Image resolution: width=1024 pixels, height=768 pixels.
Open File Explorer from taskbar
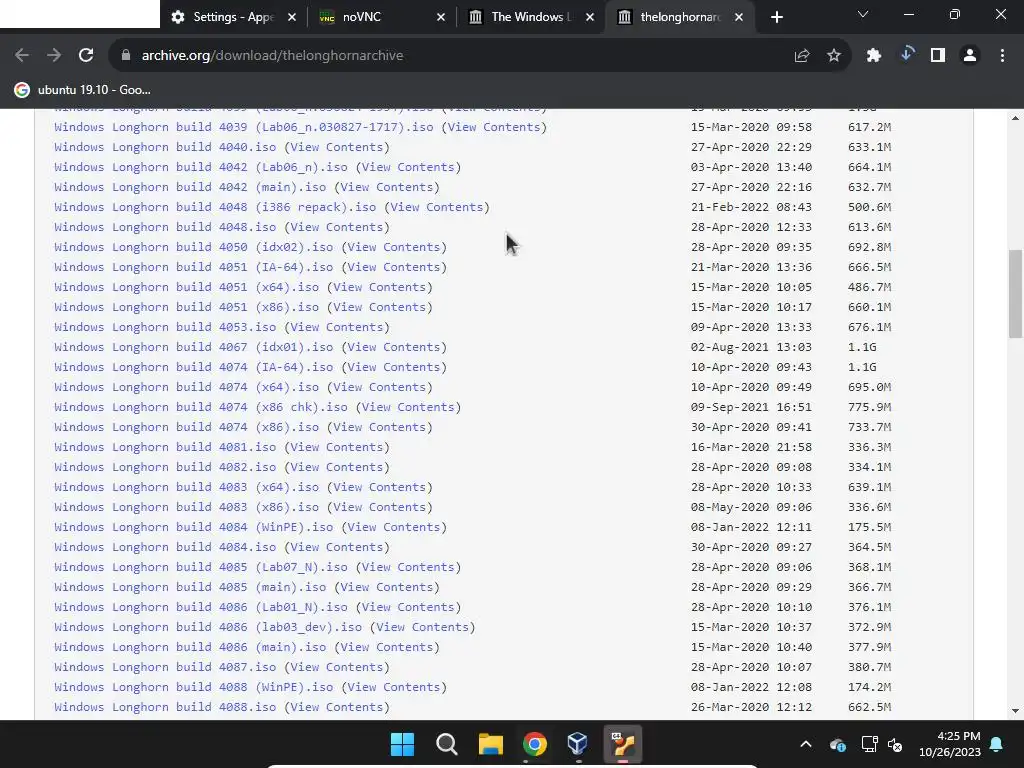click(490, 744)
